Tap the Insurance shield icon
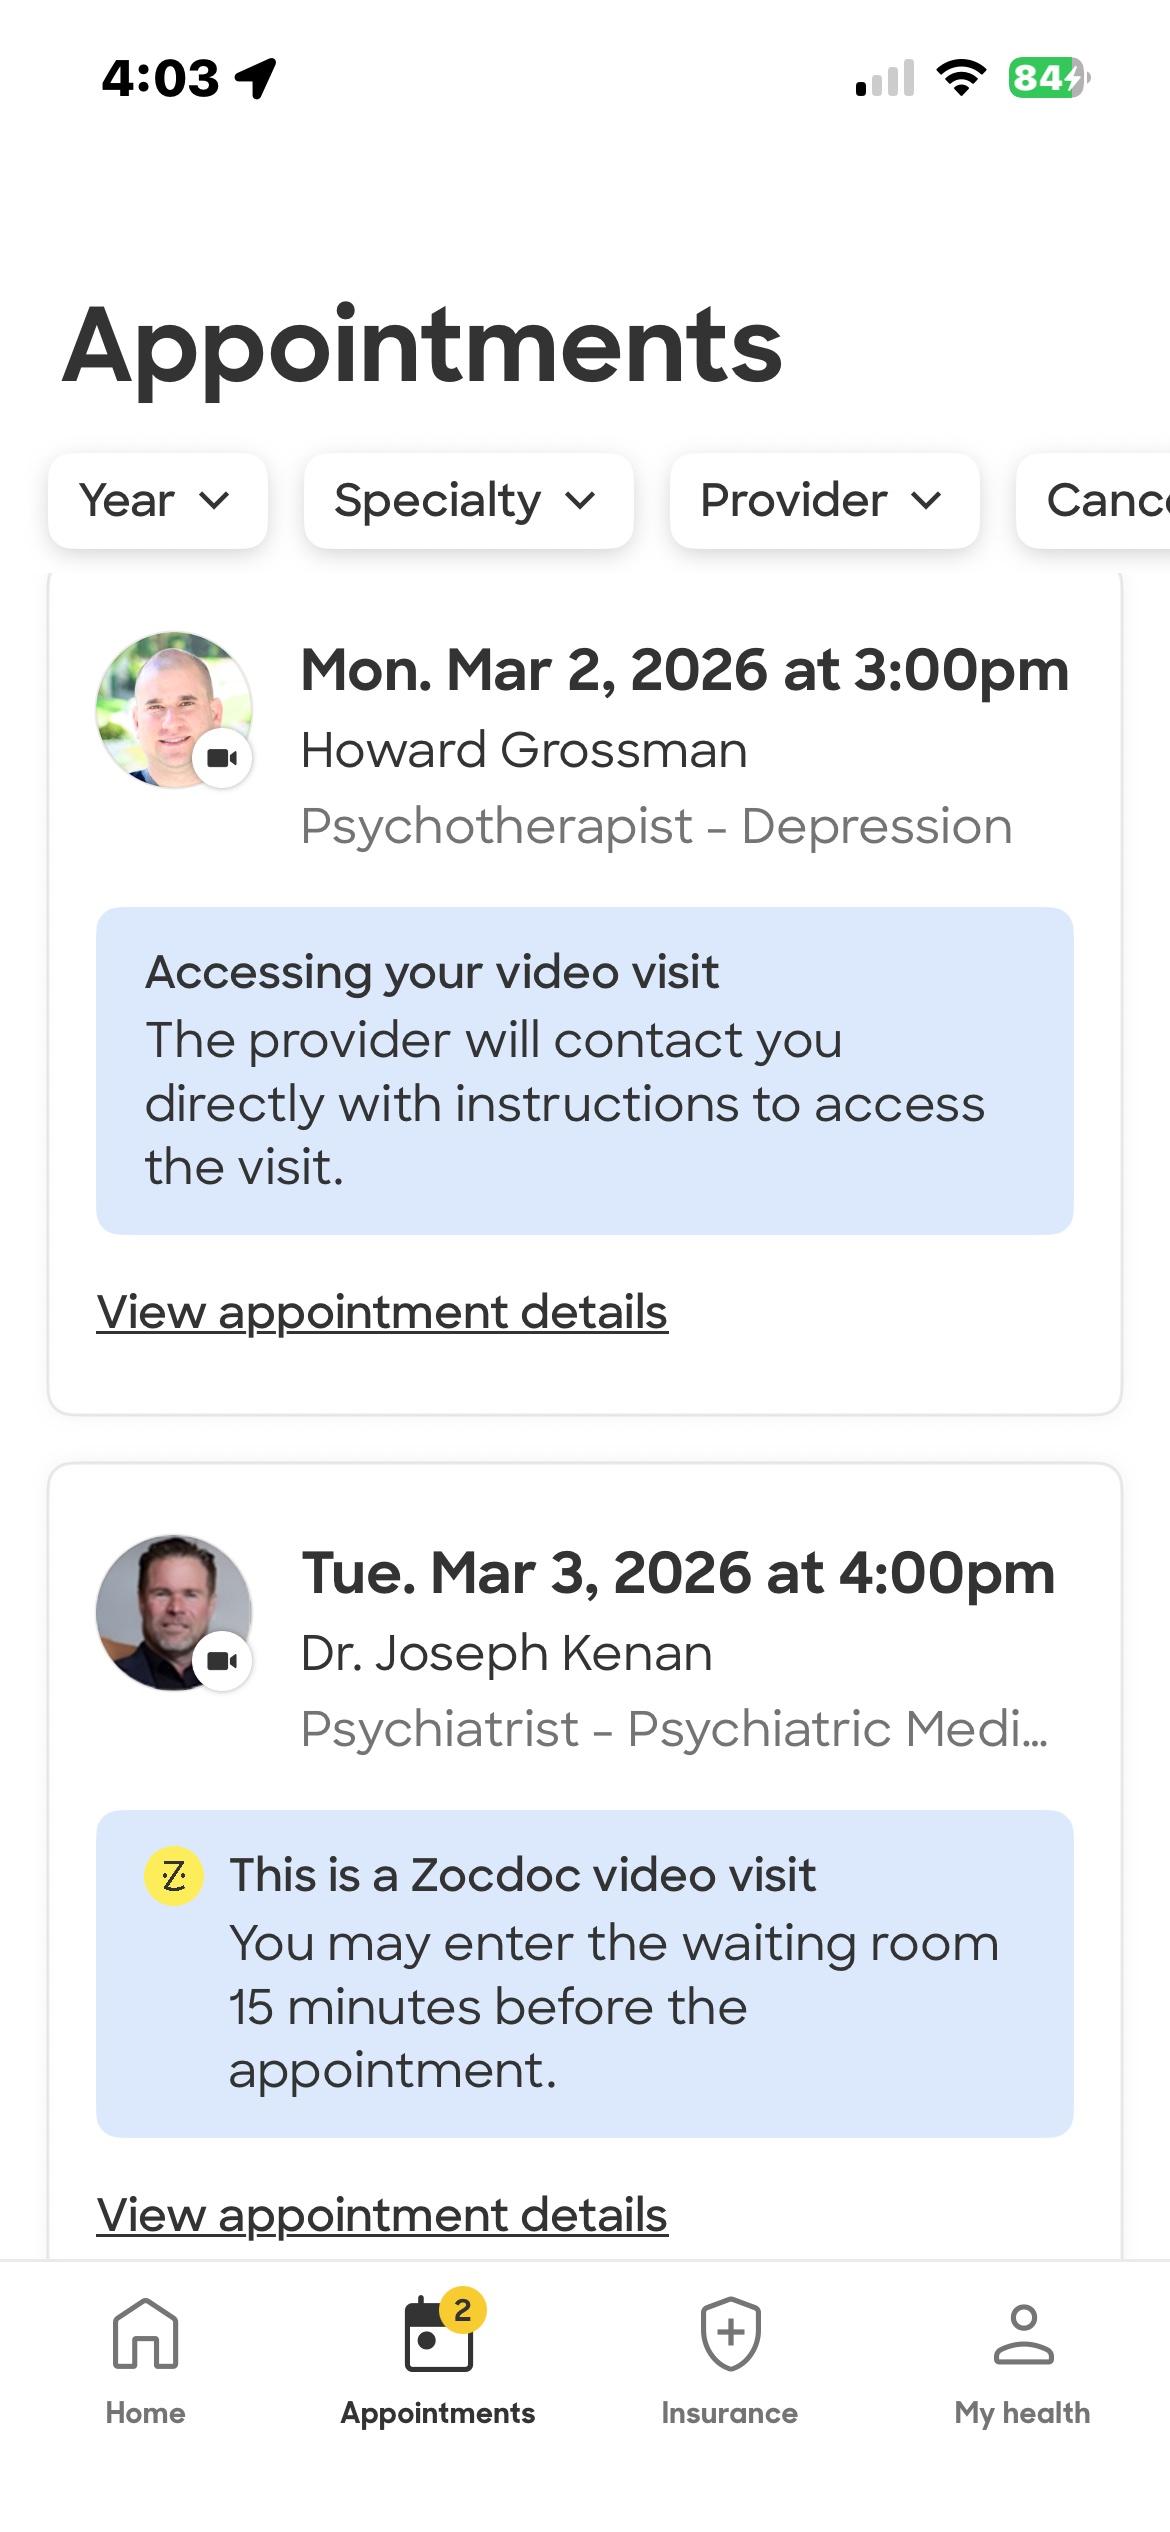 click(730, 2334)
